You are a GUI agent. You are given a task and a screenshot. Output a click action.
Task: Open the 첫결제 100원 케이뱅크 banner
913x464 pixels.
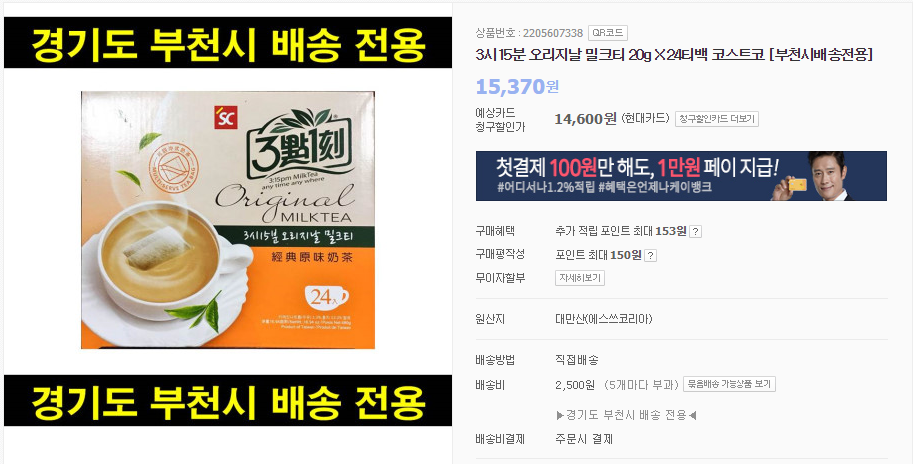[x=681, y=176]
